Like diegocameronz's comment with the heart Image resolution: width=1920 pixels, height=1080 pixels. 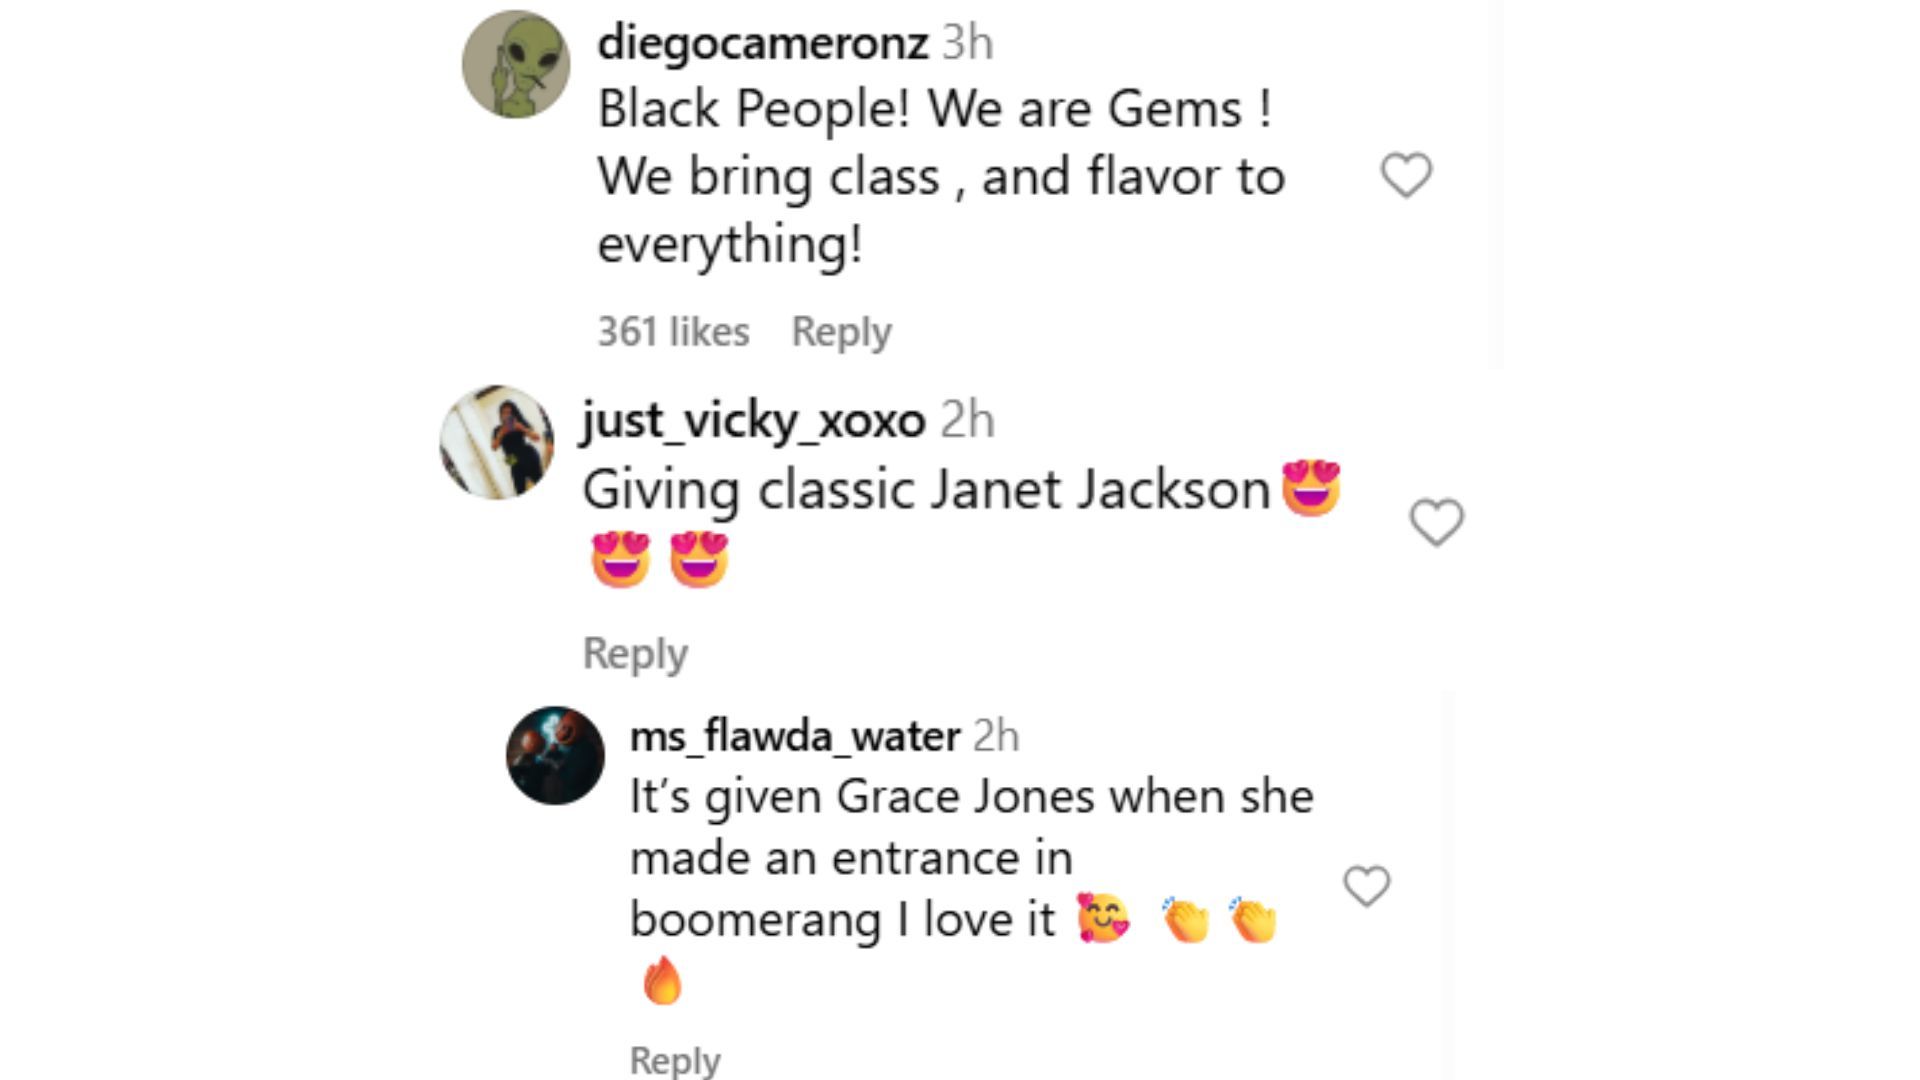pos(1406,175)
